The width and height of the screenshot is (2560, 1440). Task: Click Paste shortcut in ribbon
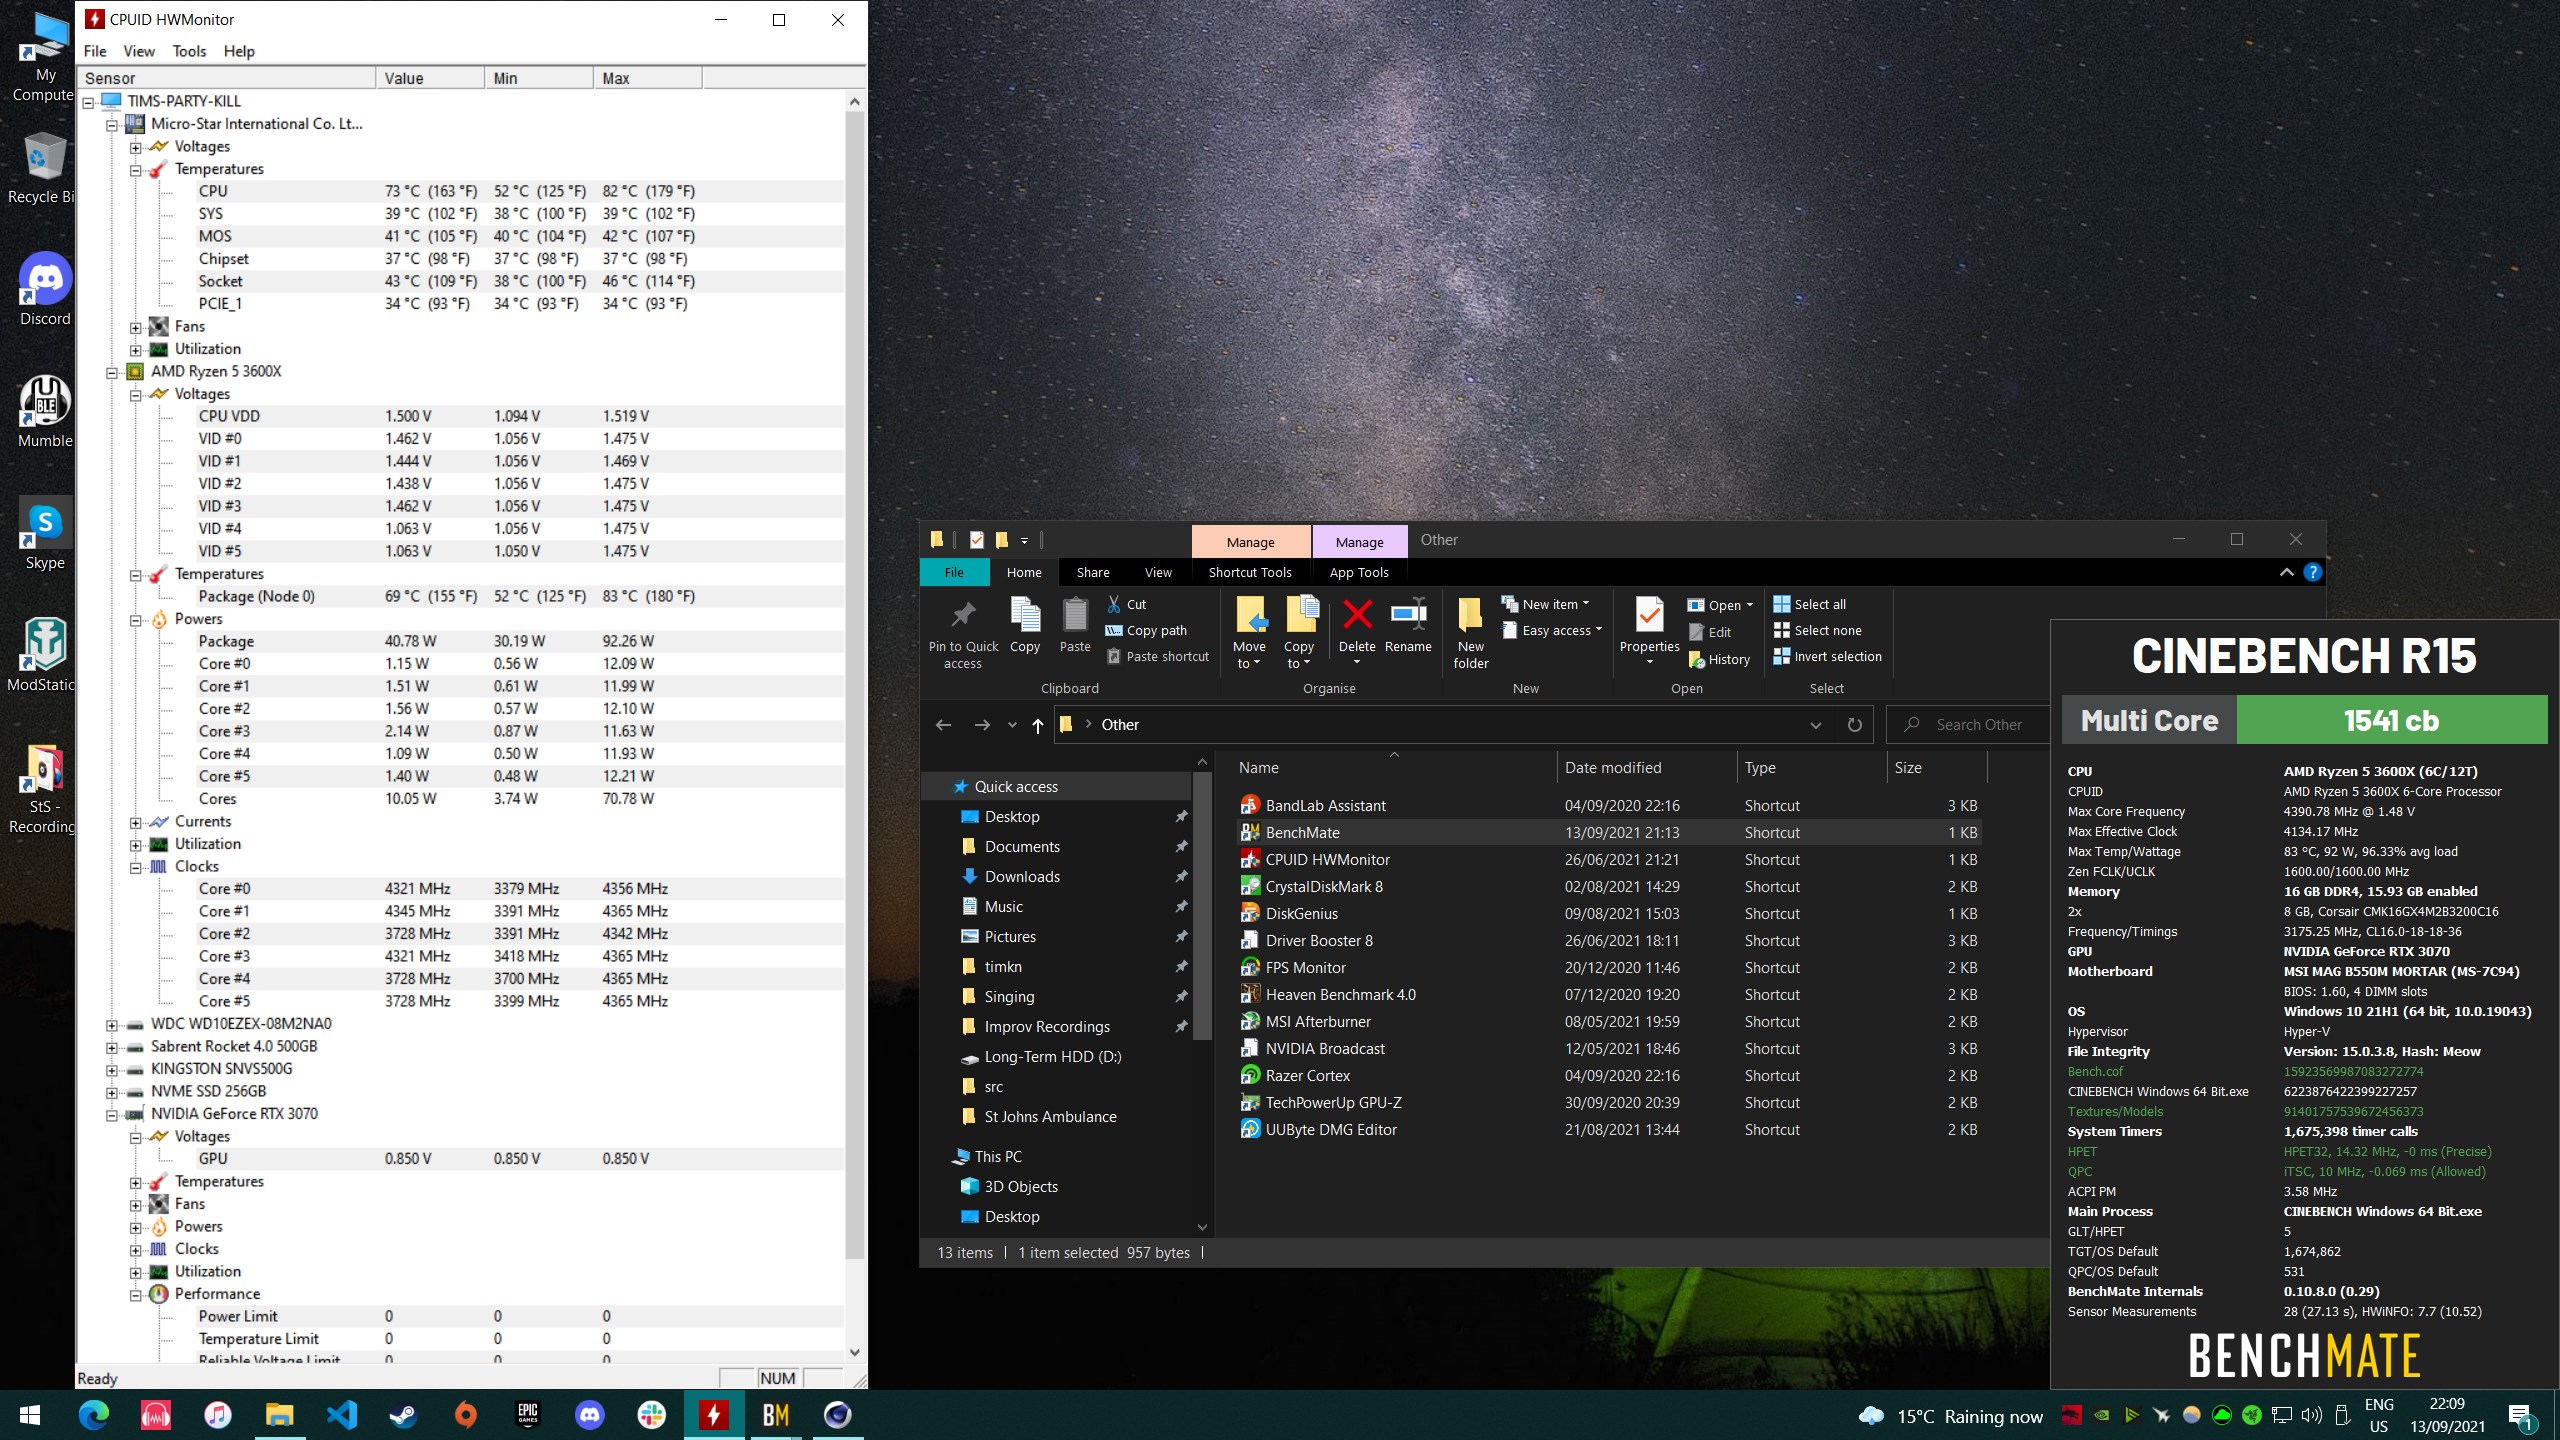pos(1158,657)
